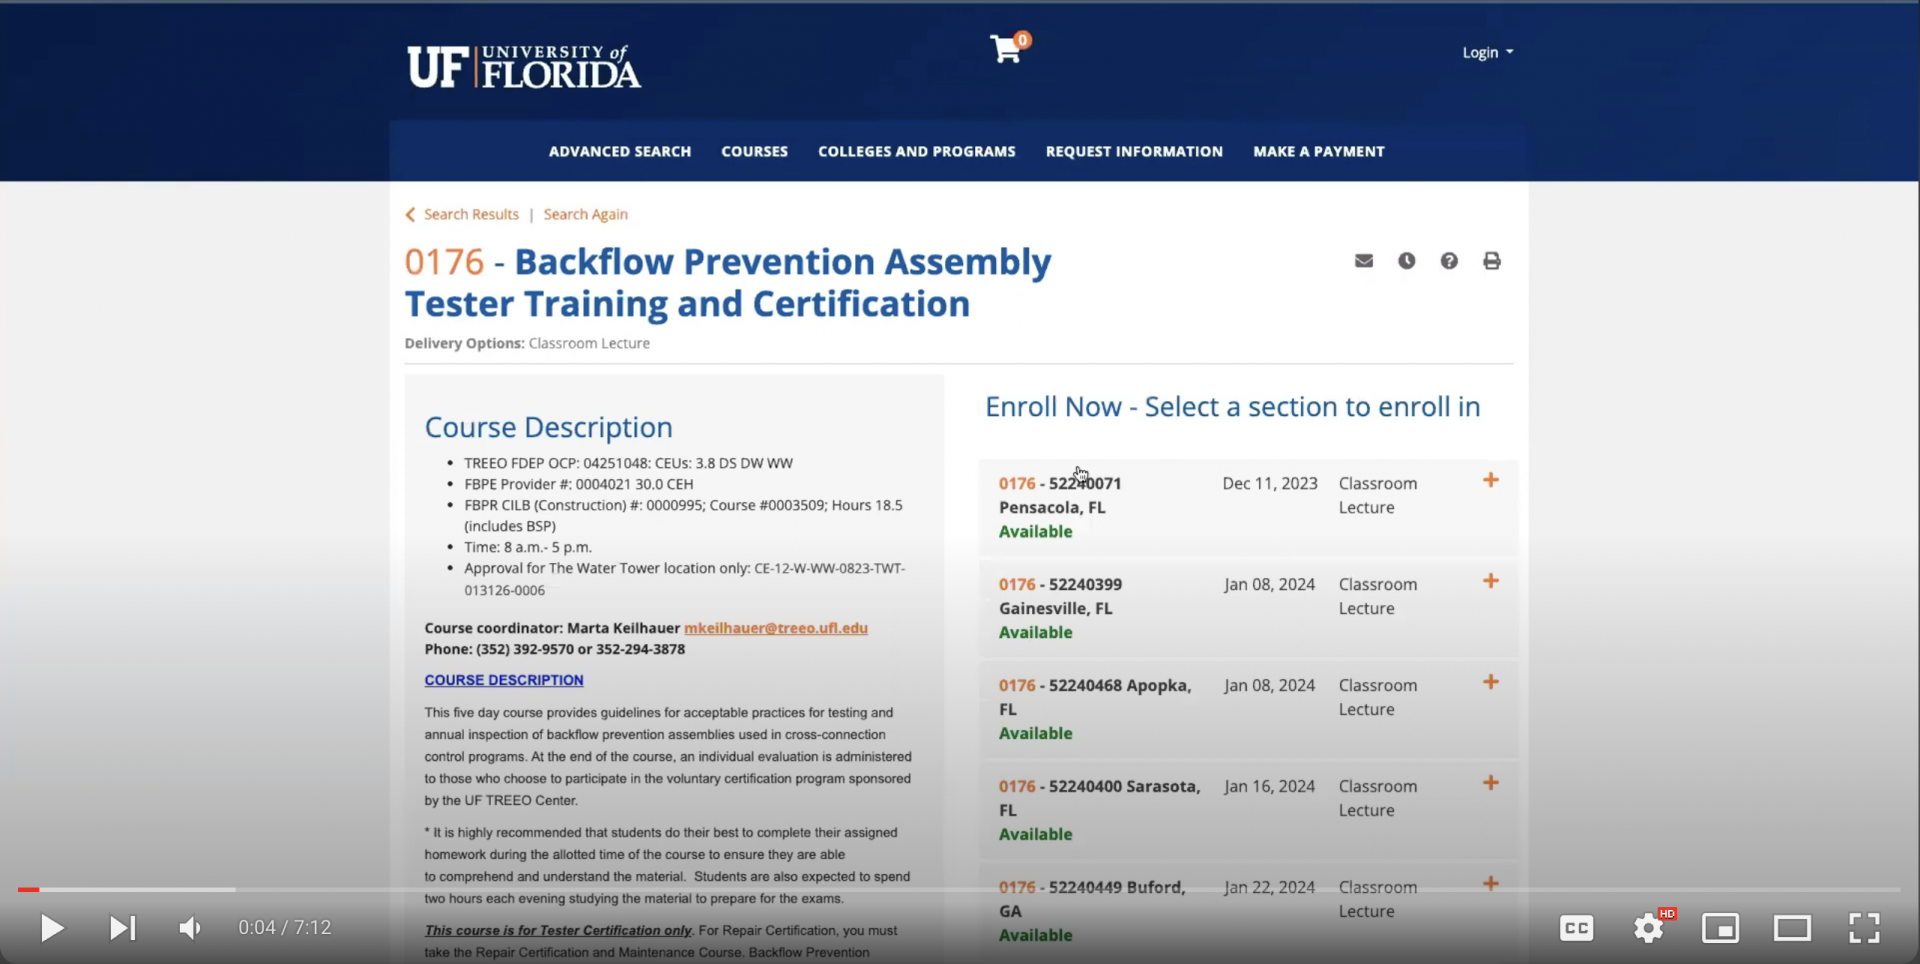Play the video

(x=52, y=928)
